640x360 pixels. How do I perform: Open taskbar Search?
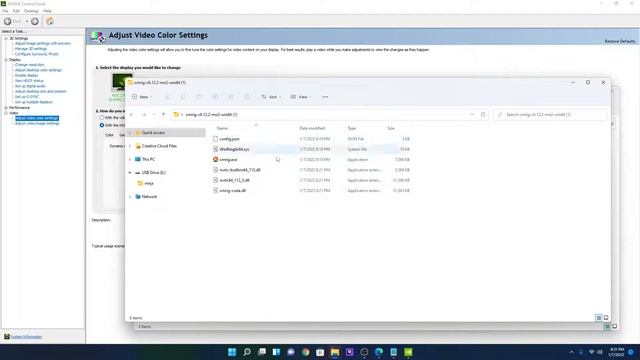coord(247,352)
